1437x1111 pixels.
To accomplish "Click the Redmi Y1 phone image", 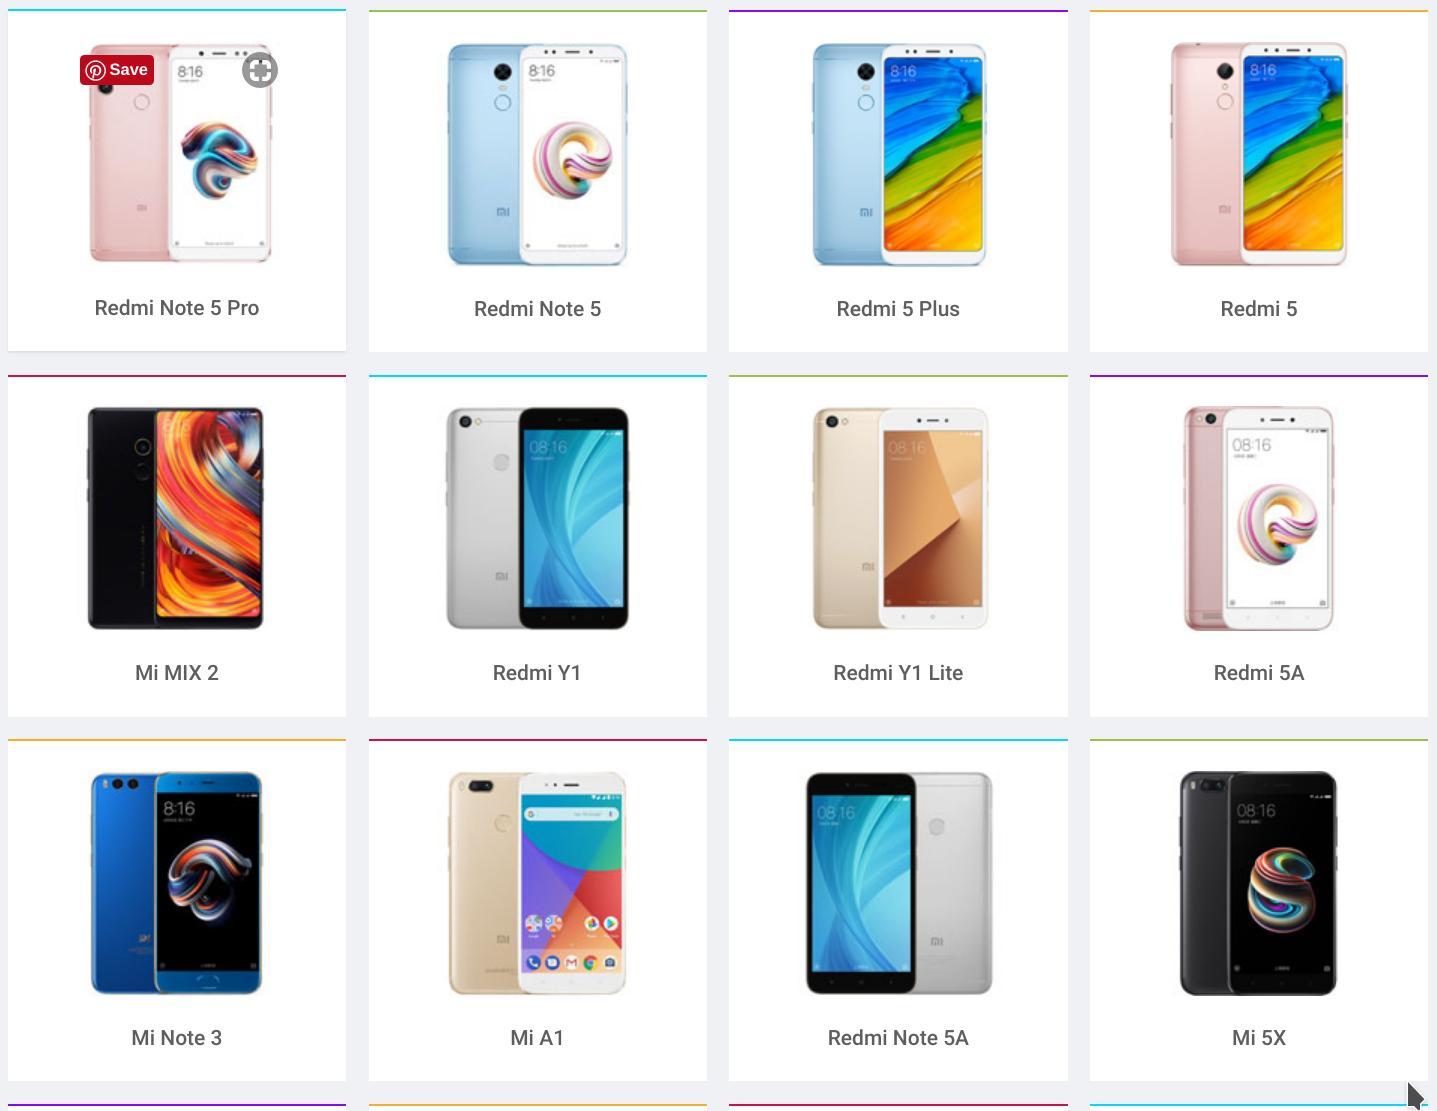I will (537, 518).
